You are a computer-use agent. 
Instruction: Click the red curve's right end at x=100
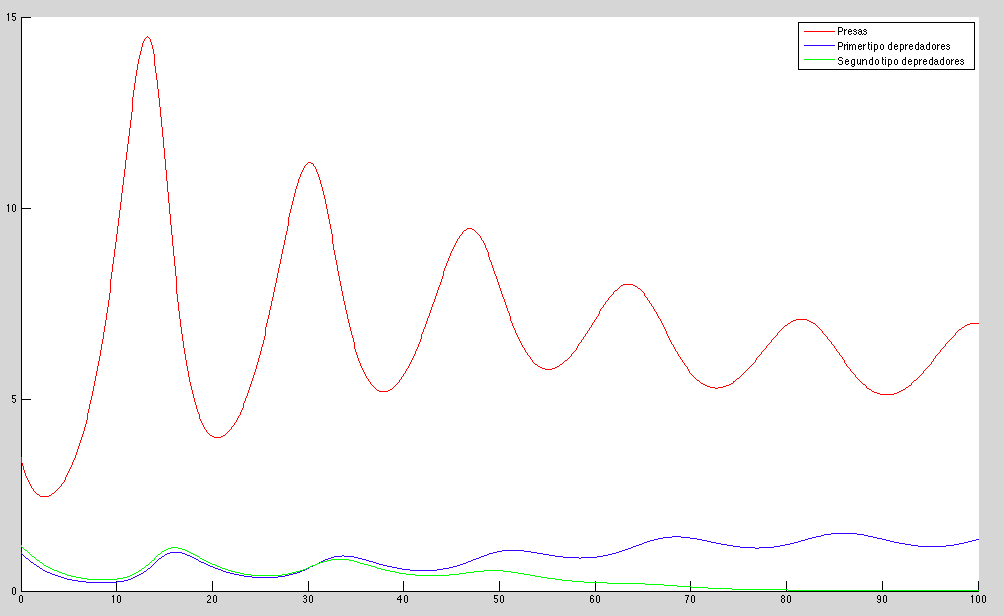[977, 323]
